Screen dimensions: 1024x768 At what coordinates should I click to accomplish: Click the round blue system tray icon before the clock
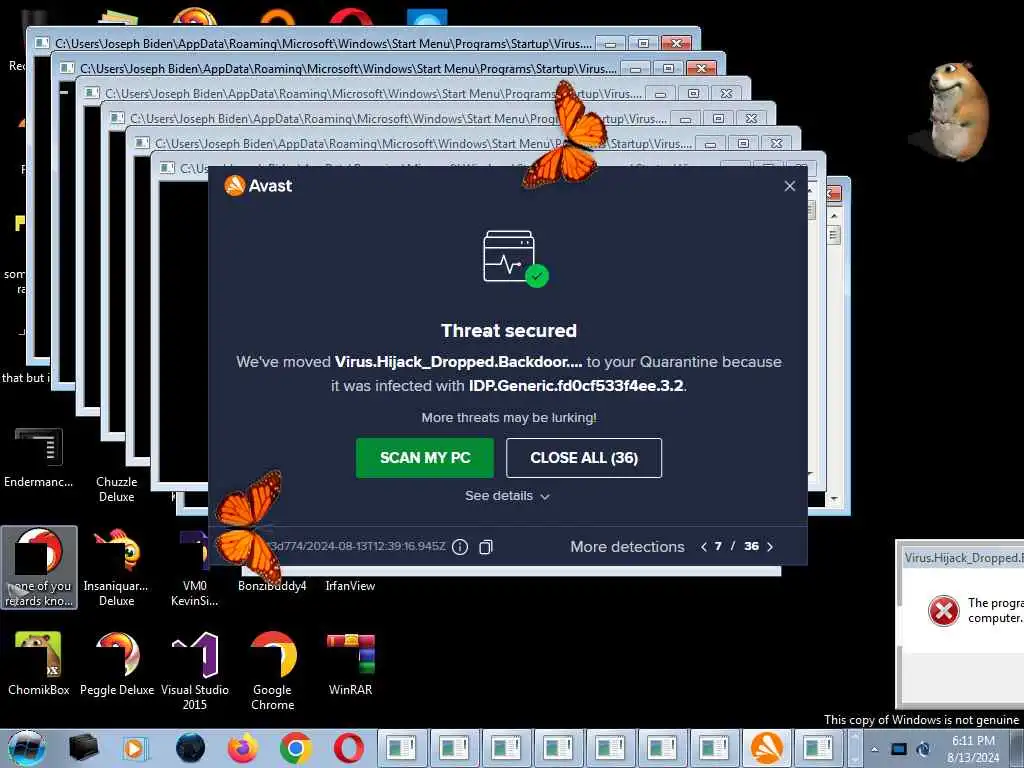923,749
